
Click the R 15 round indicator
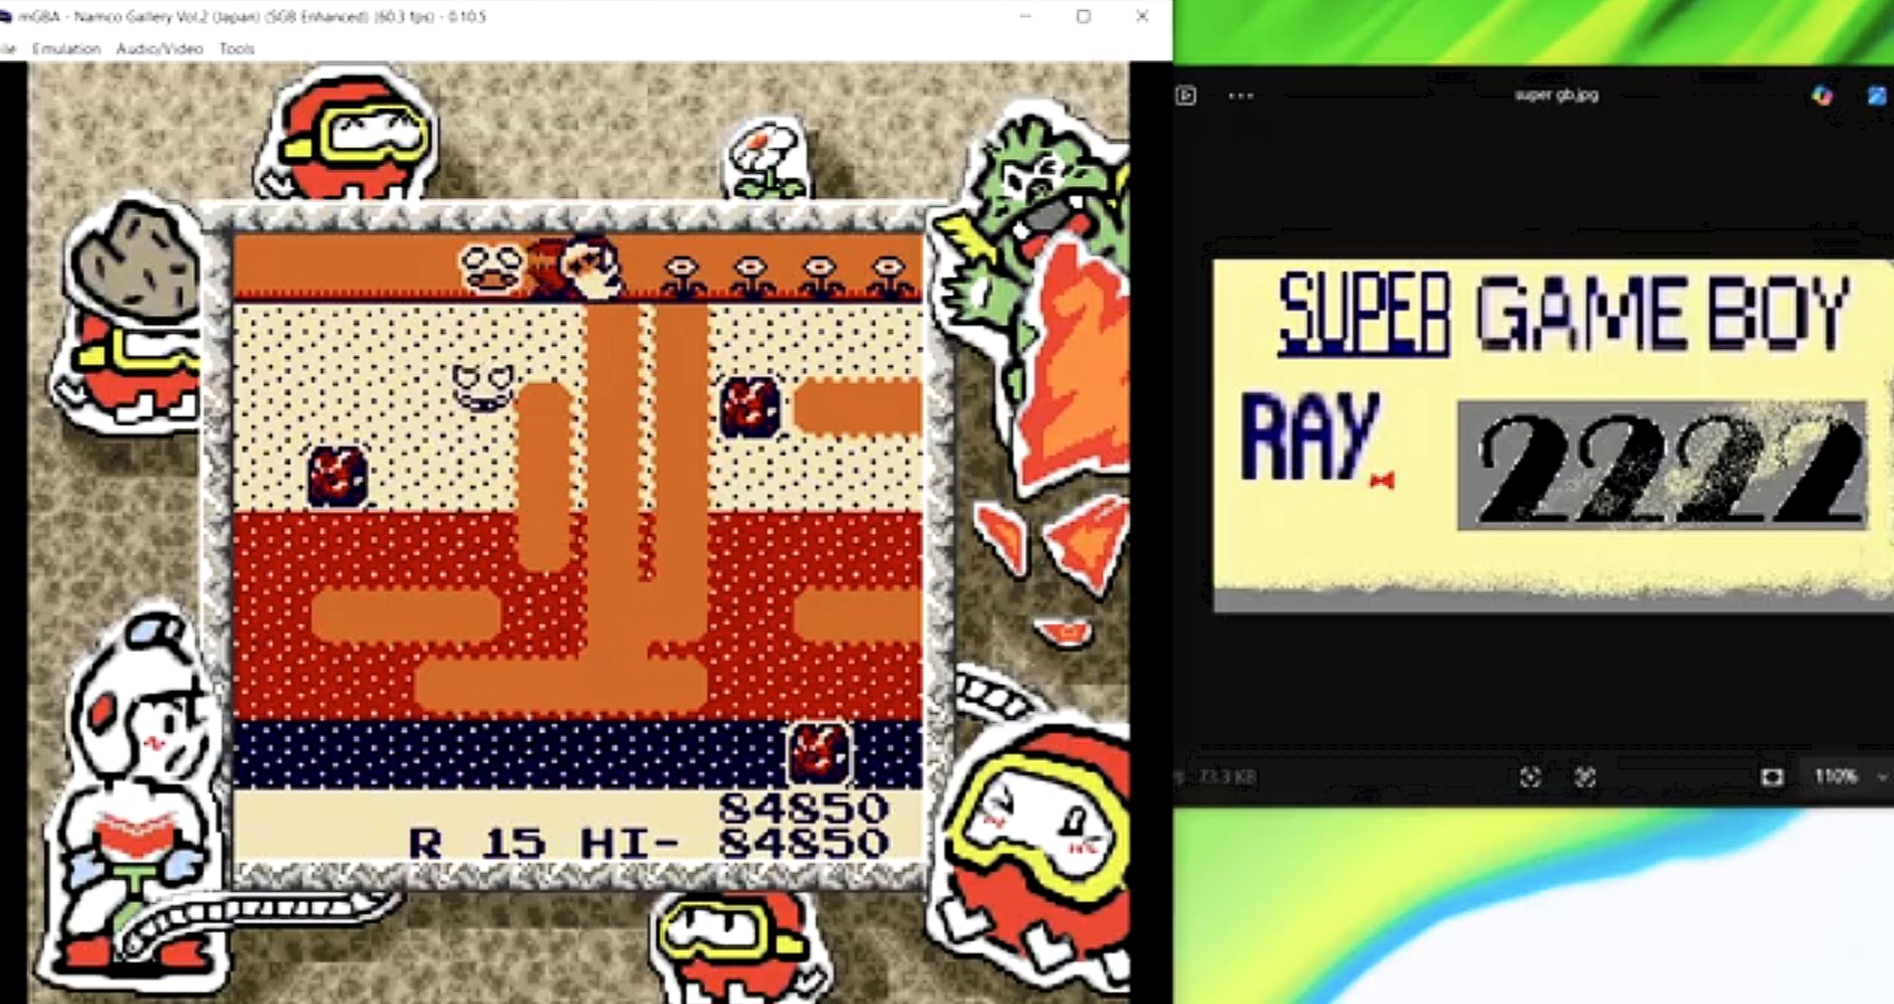pyautogui.click(x=477, y=843)
